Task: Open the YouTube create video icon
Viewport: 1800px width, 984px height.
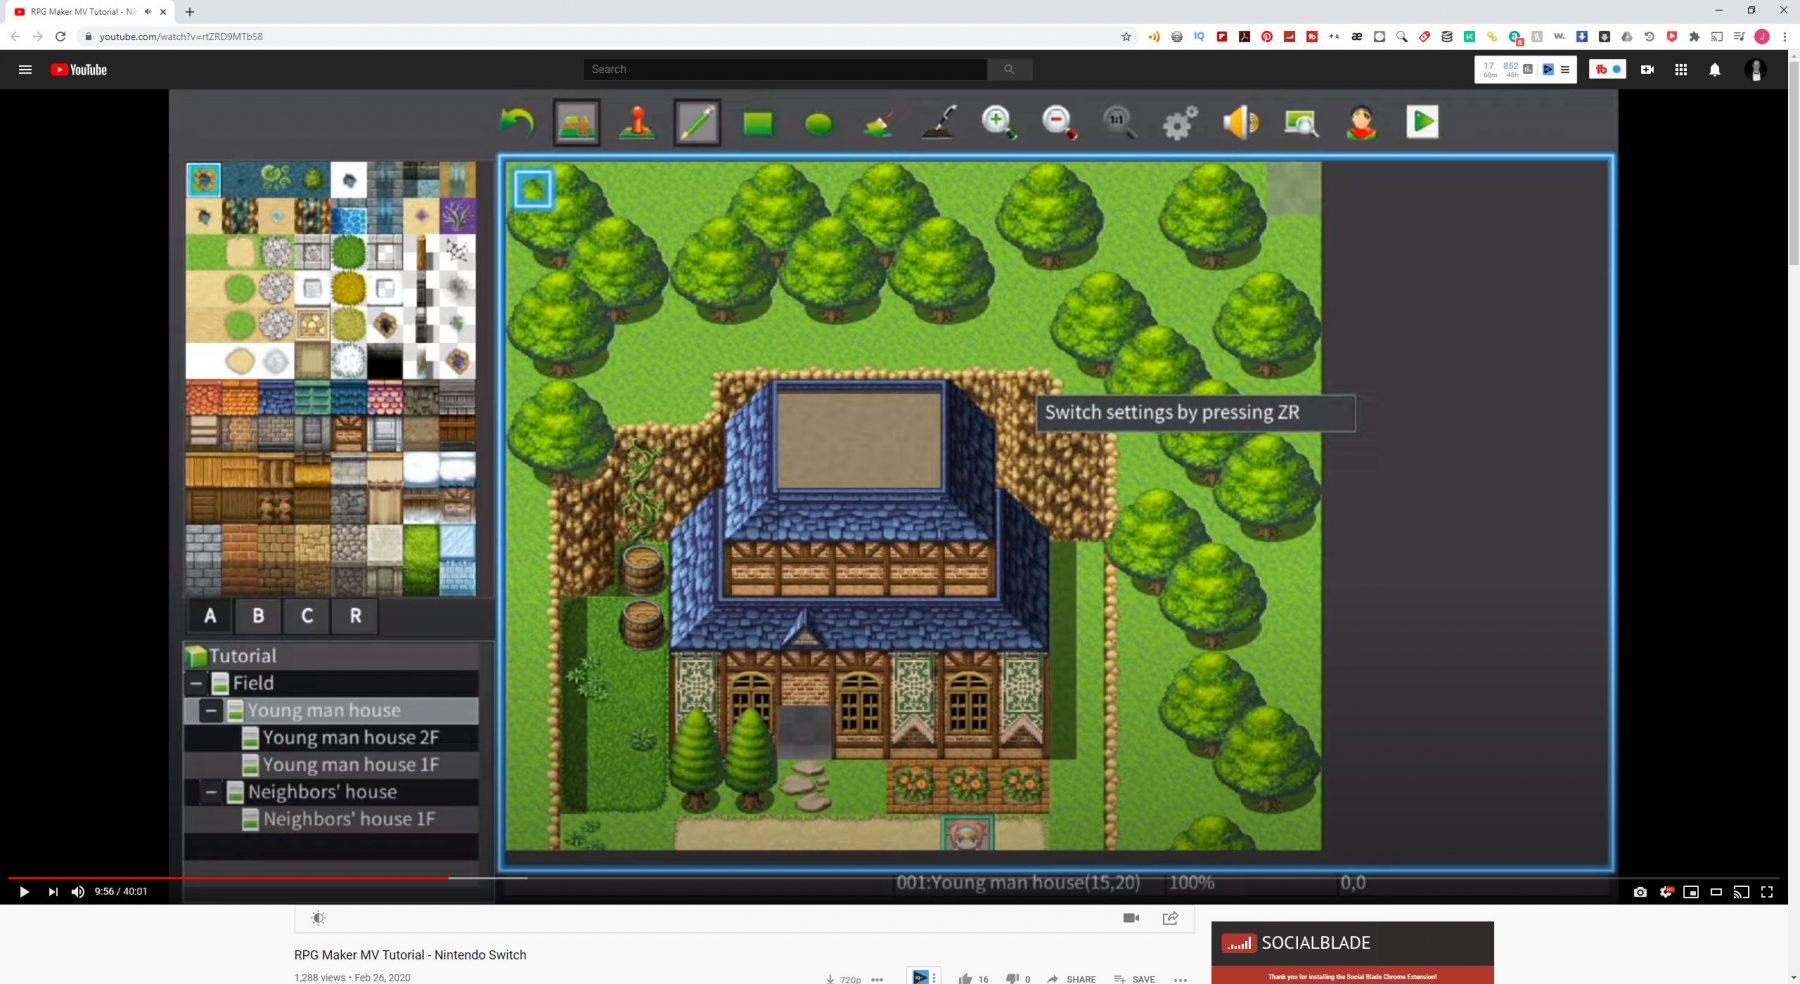Action: click(x=1647, y=70)
